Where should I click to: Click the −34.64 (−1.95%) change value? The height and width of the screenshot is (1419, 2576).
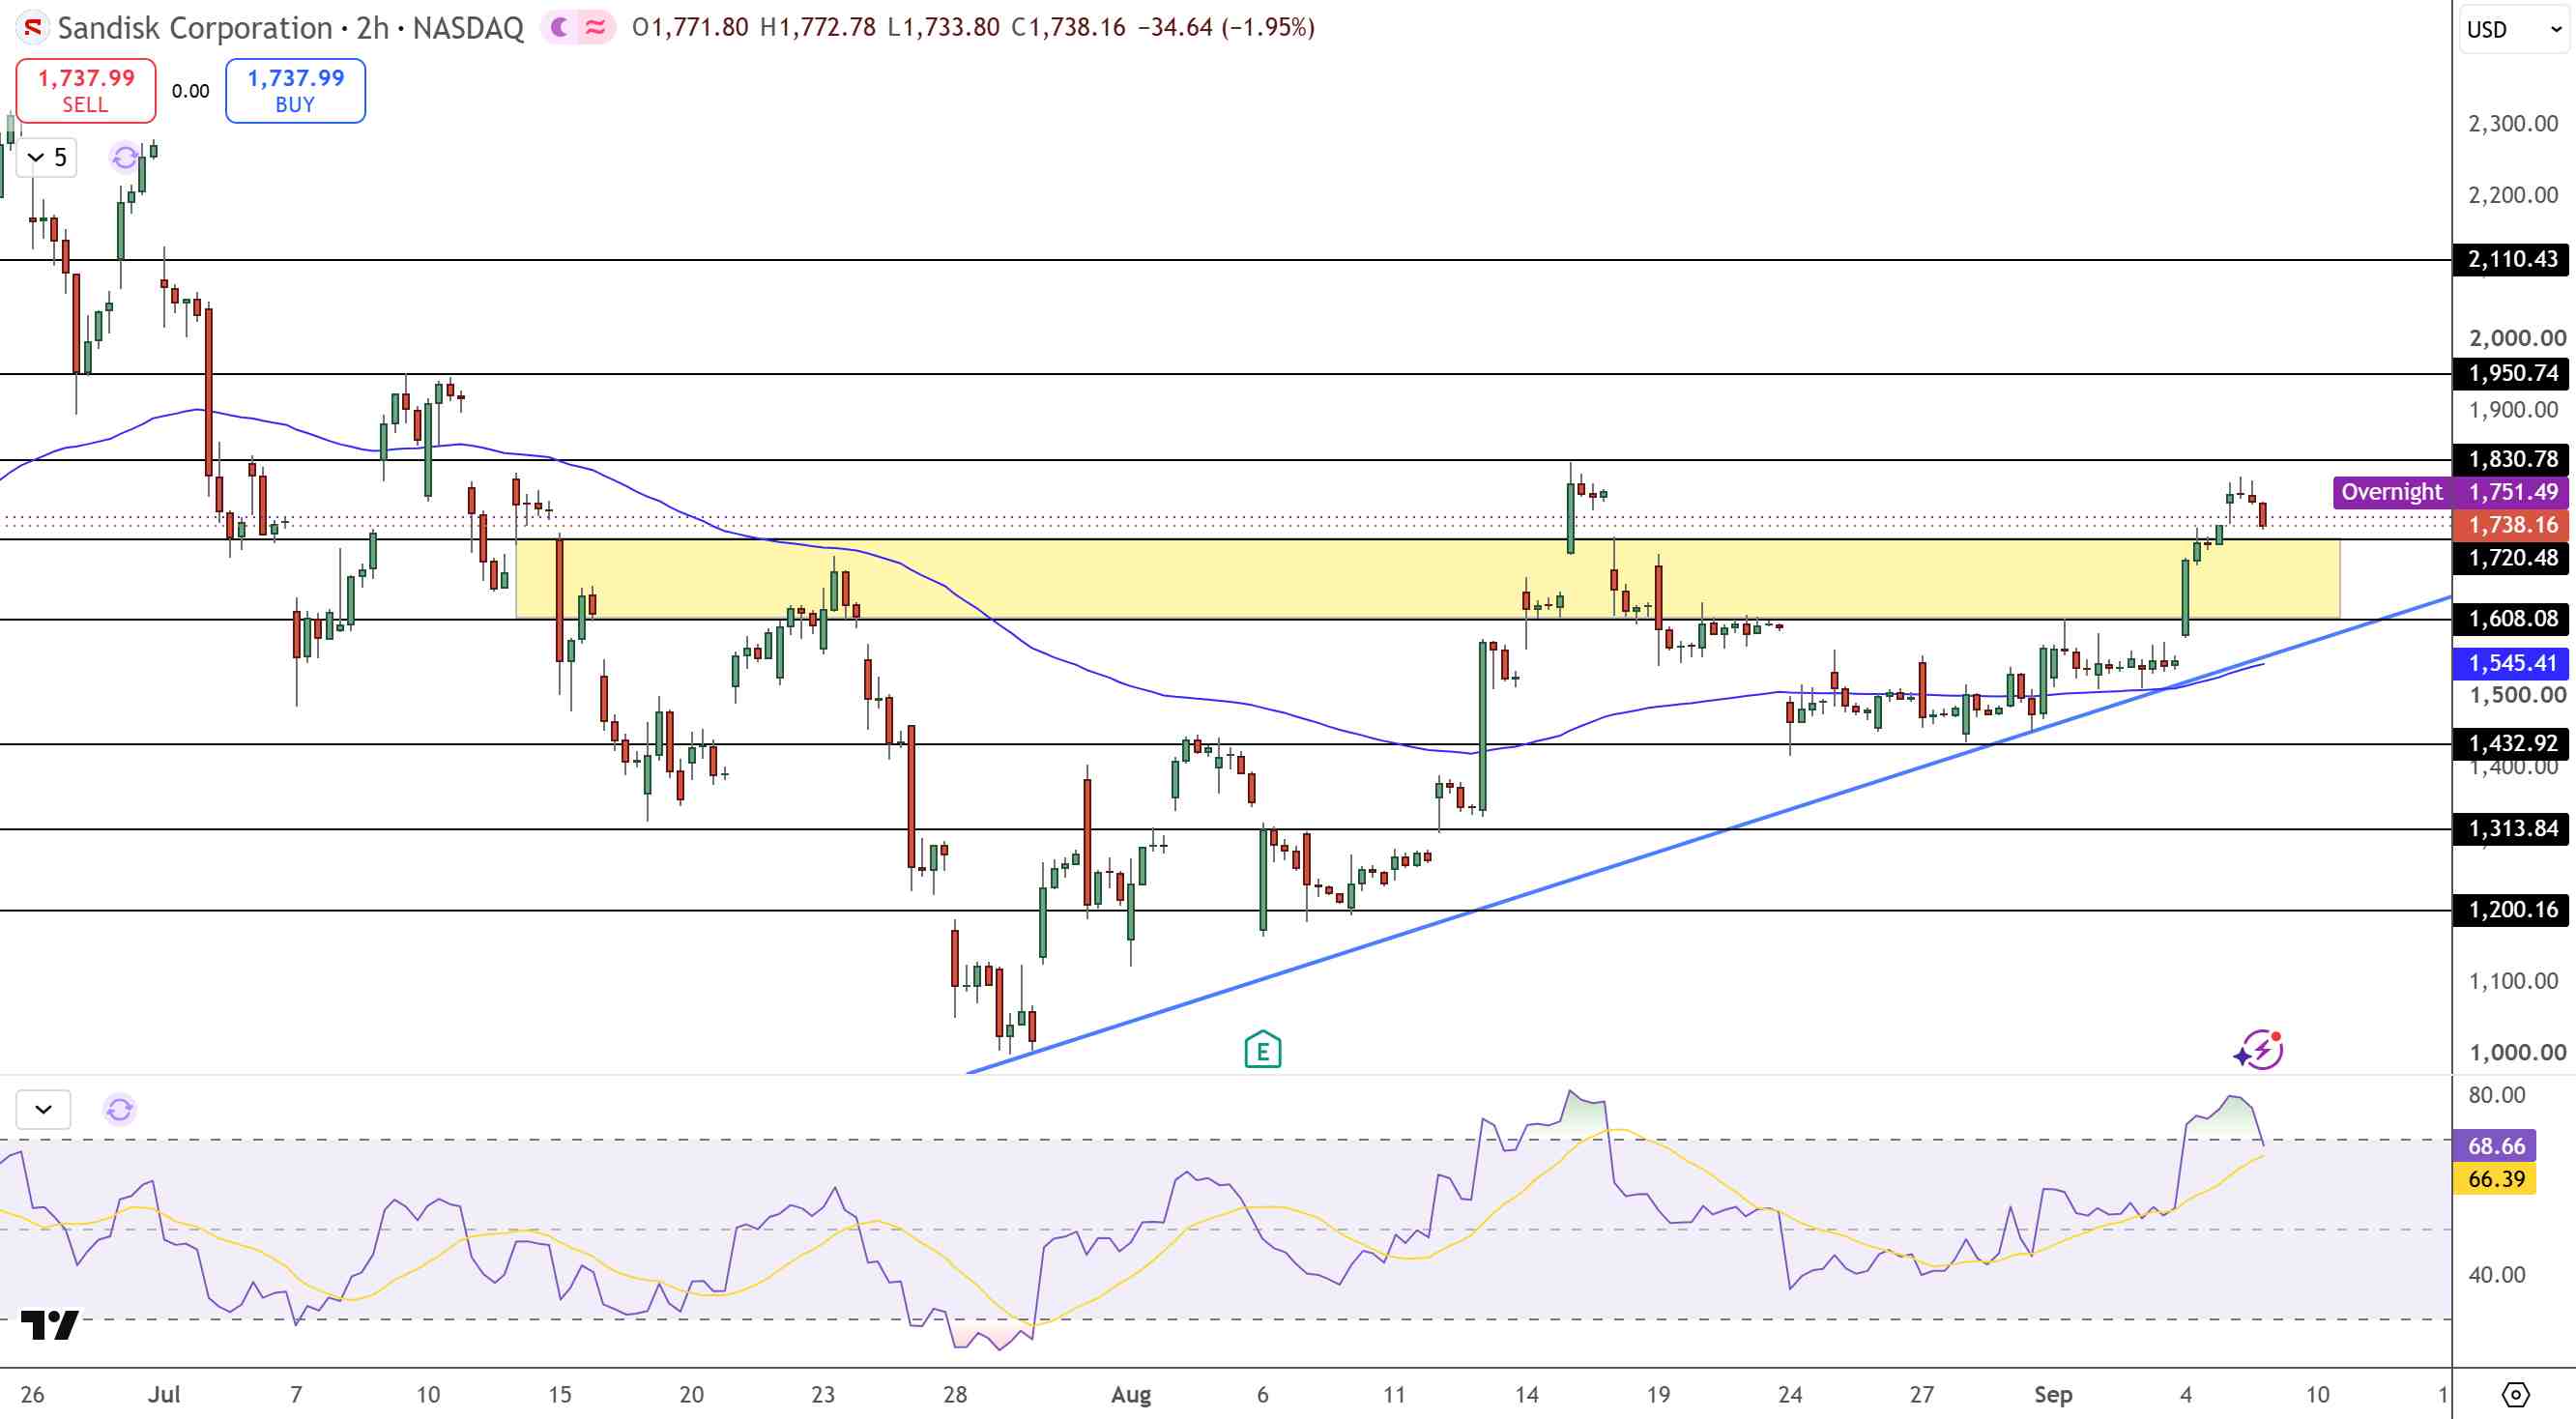(x=1226, y=27)
